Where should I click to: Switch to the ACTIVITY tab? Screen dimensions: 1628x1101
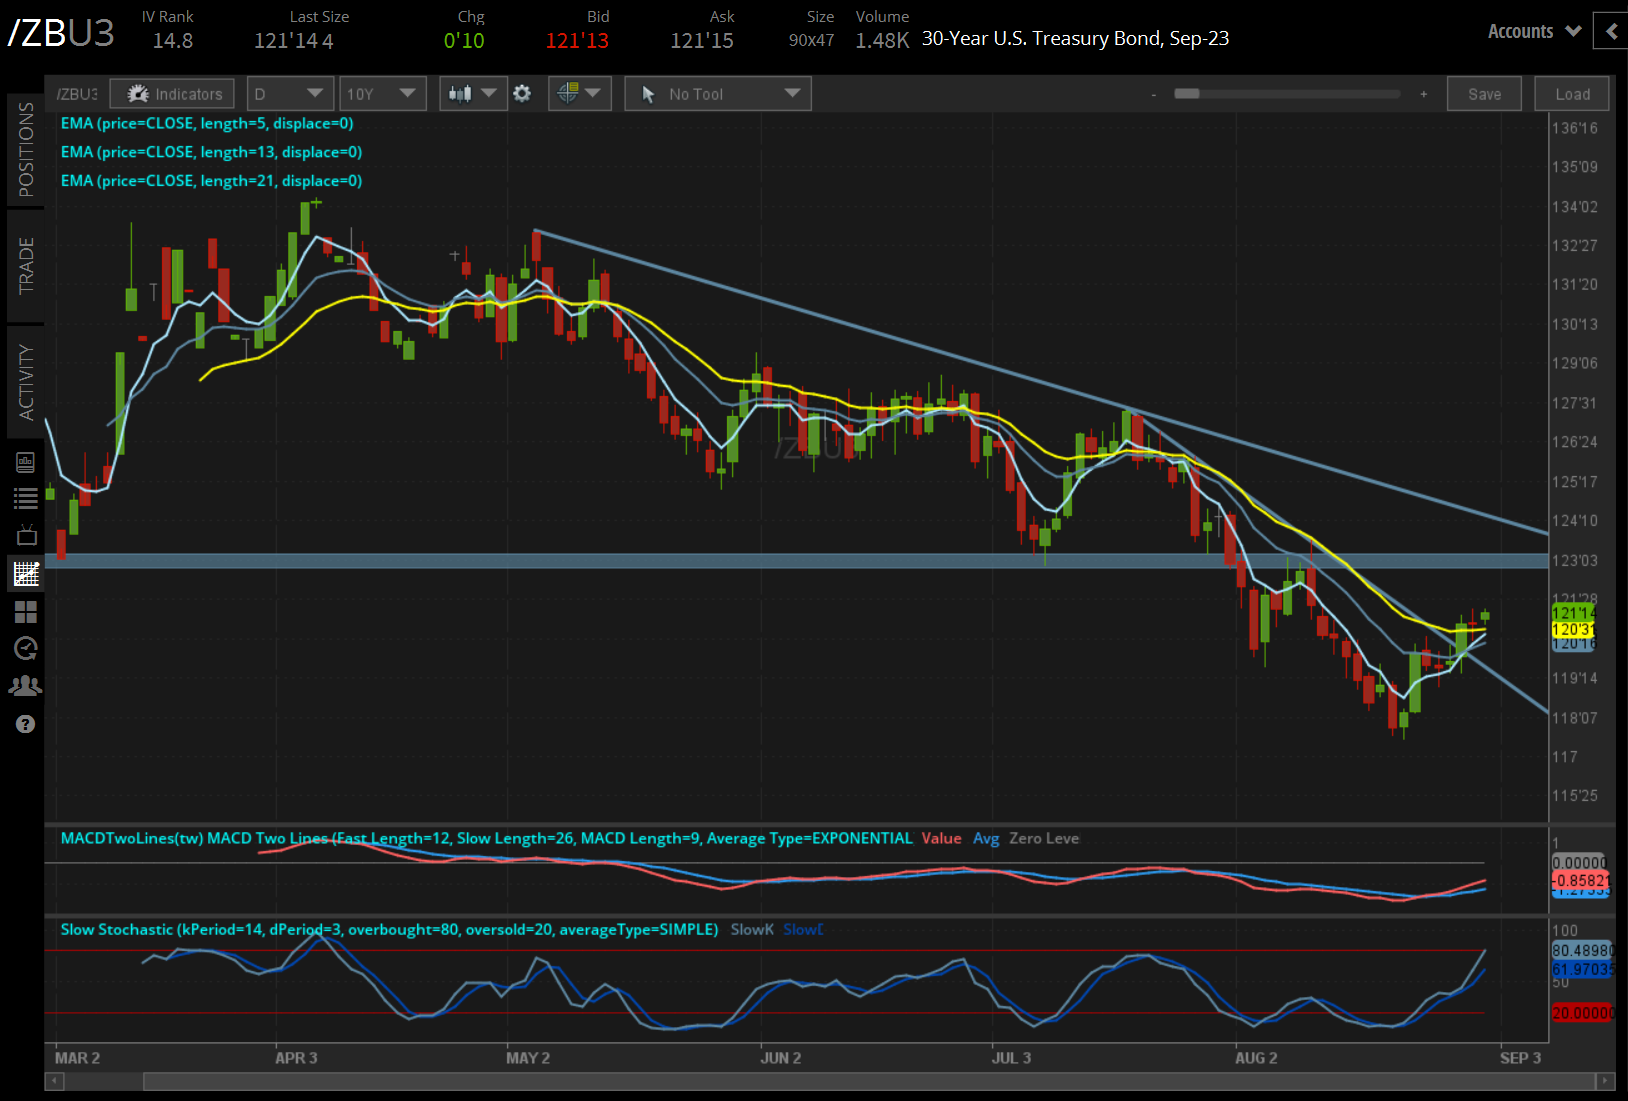coord(26,382)
